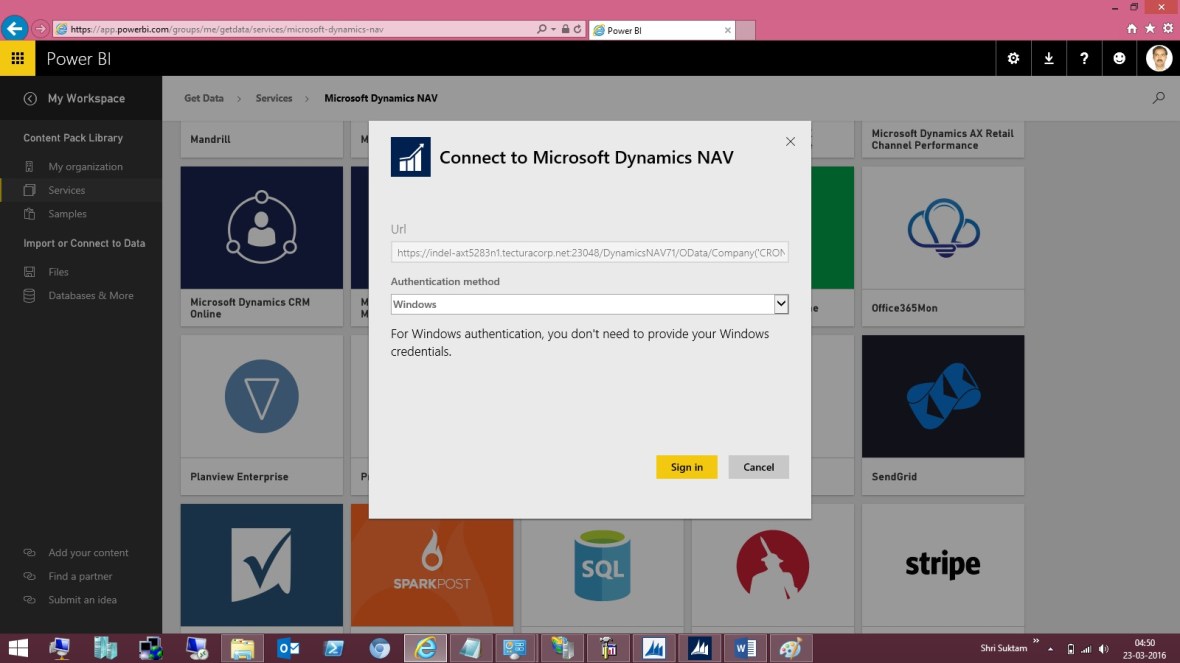Click the Cancel button
The image size is (1180, 663).
point(758,467)
